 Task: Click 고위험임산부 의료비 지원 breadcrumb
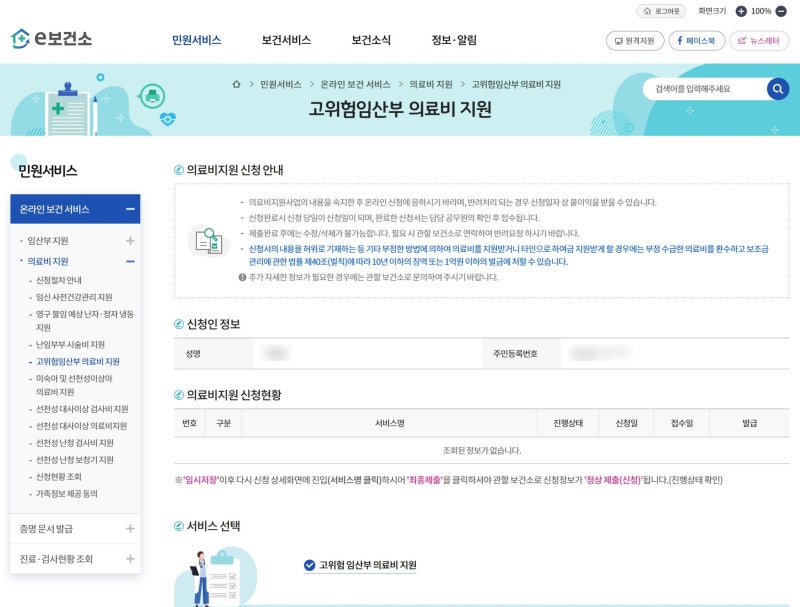pyautogui.click(x=516, y=84)
